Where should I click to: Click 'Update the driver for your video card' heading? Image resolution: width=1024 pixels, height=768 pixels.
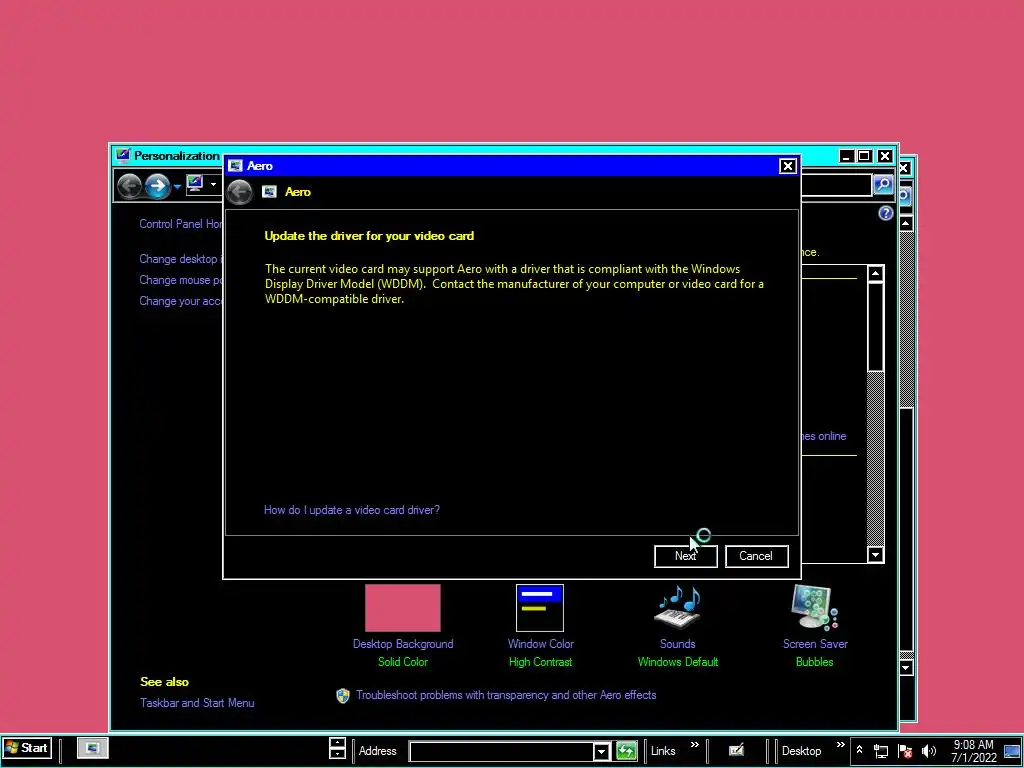point(369,236)
